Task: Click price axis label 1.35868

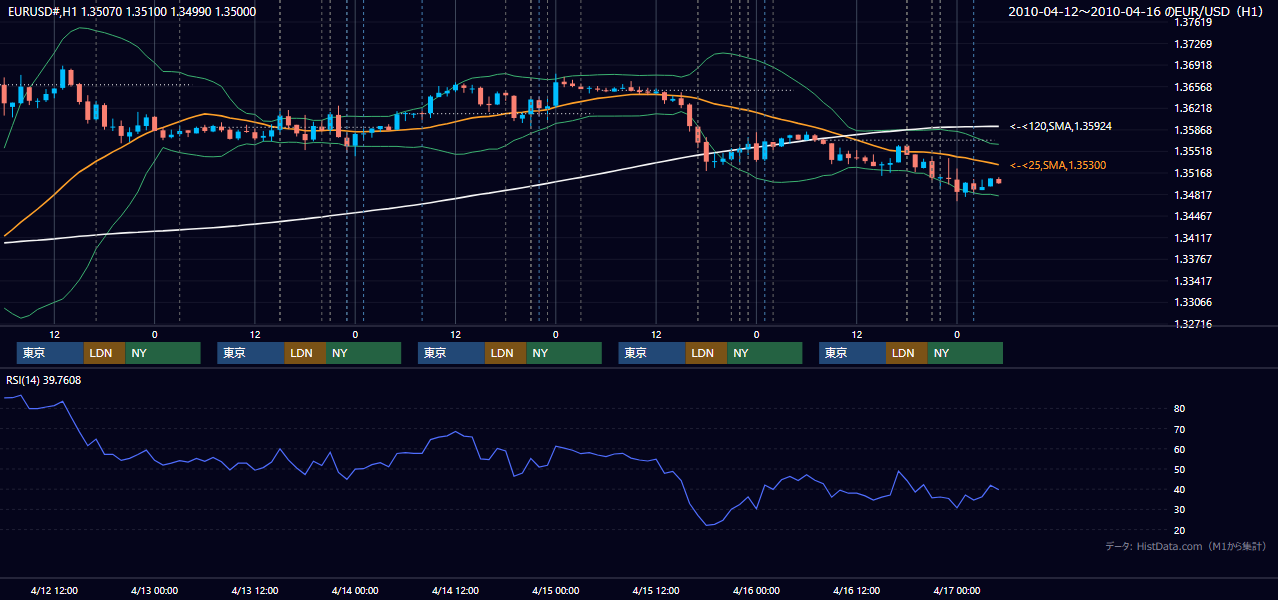Action: coord(1193,130)
